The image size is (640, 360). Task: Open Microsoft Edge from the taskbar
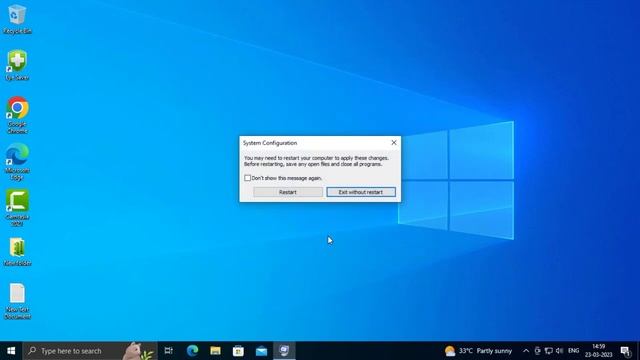192,351
